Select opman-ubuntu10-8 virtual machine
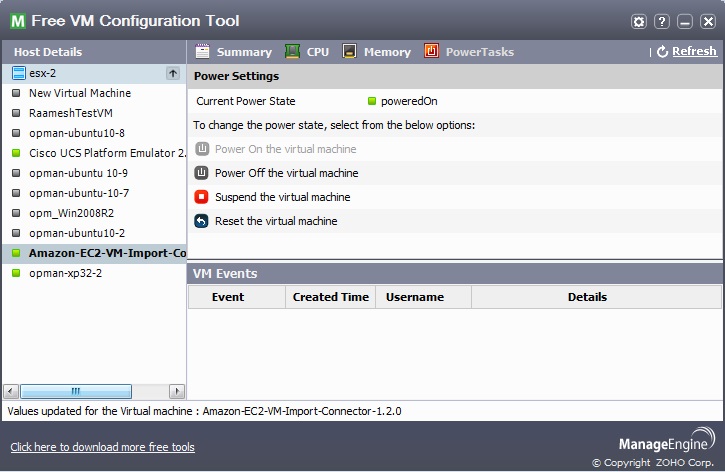 point(77,133)
